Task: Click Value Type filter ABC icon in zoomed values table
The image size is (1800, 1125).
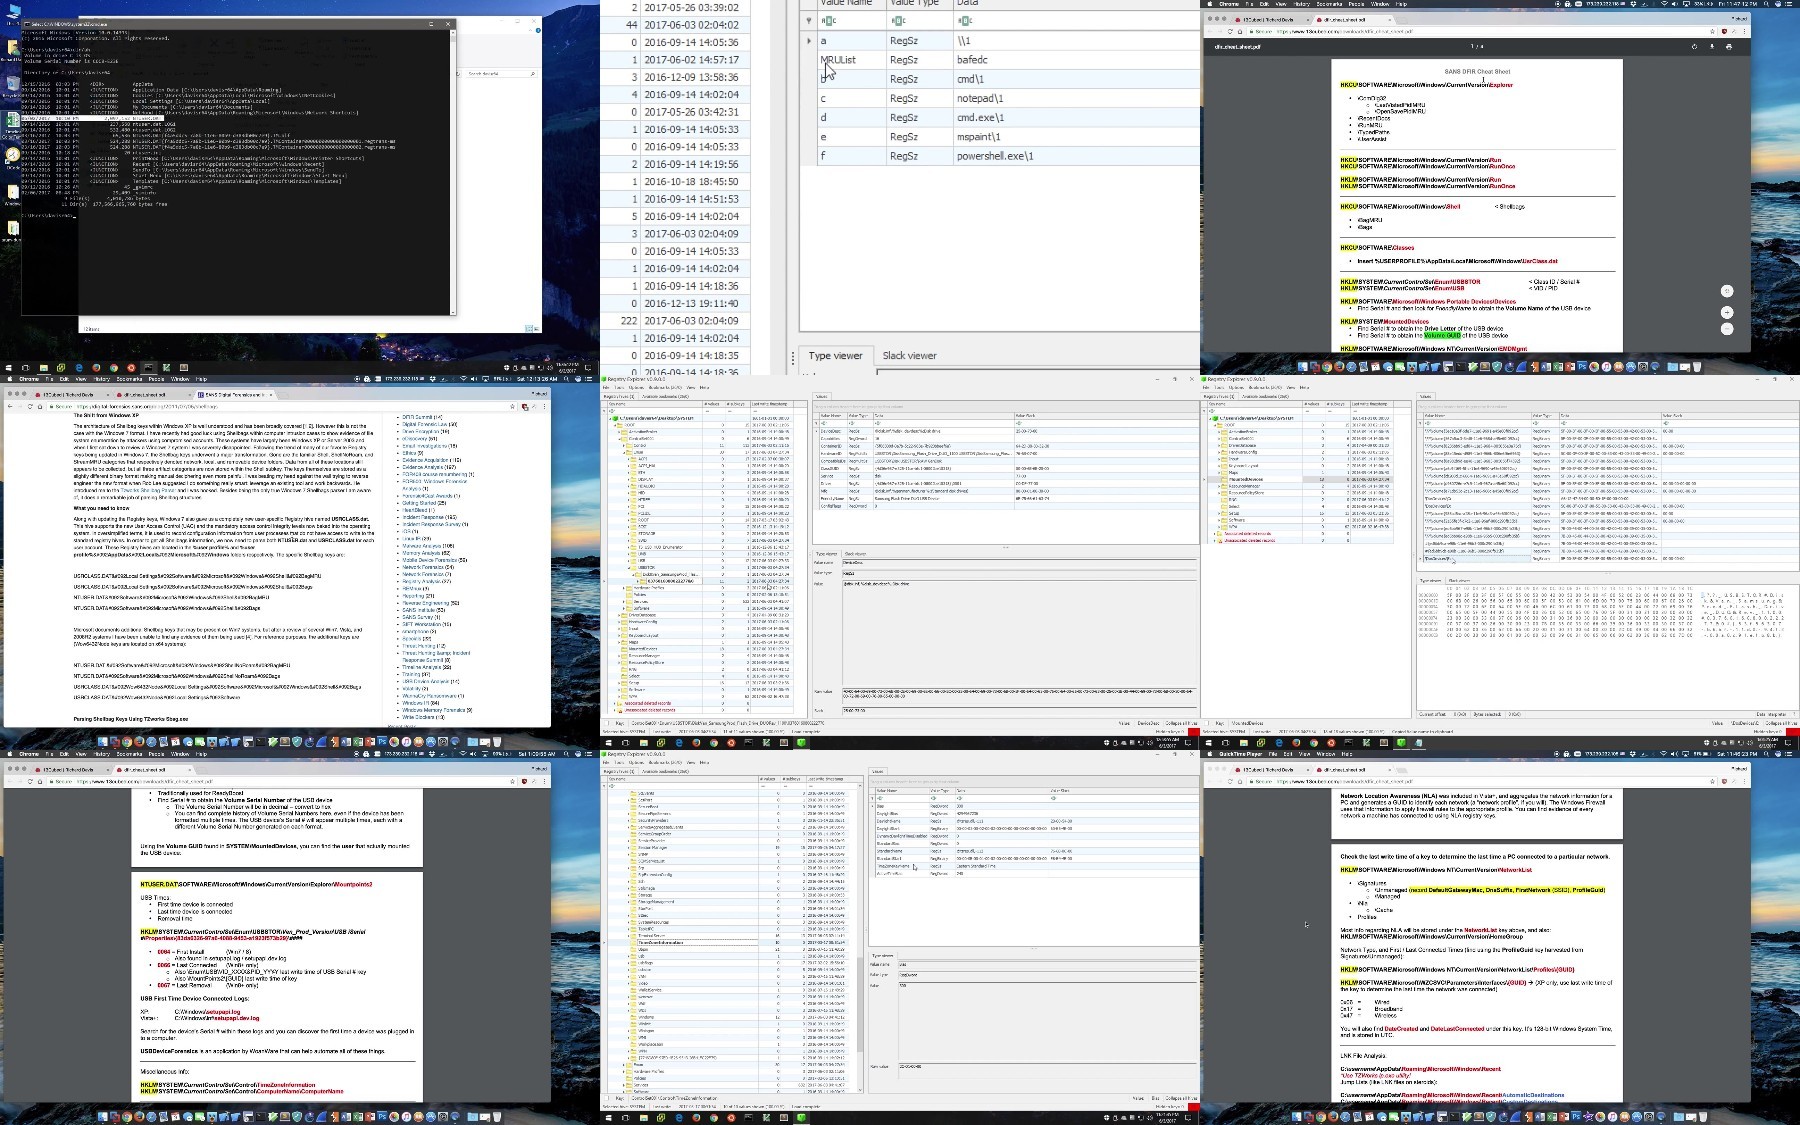Action: [898, 20]
